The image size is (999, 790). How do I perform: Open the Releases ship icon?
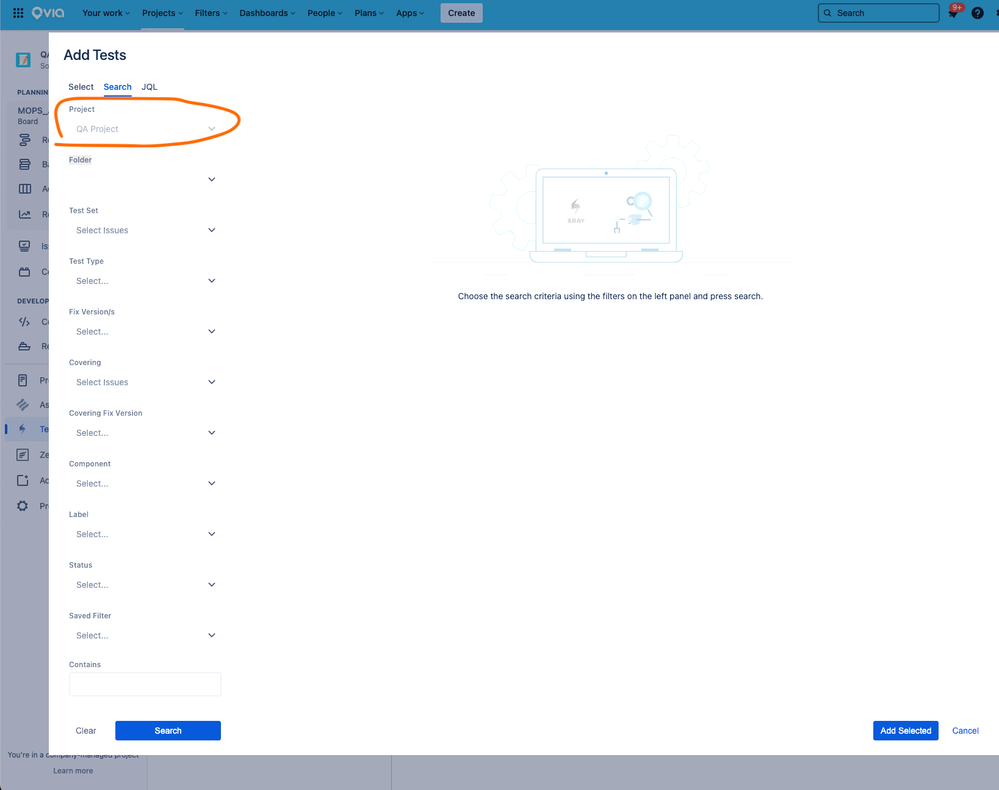24,347
